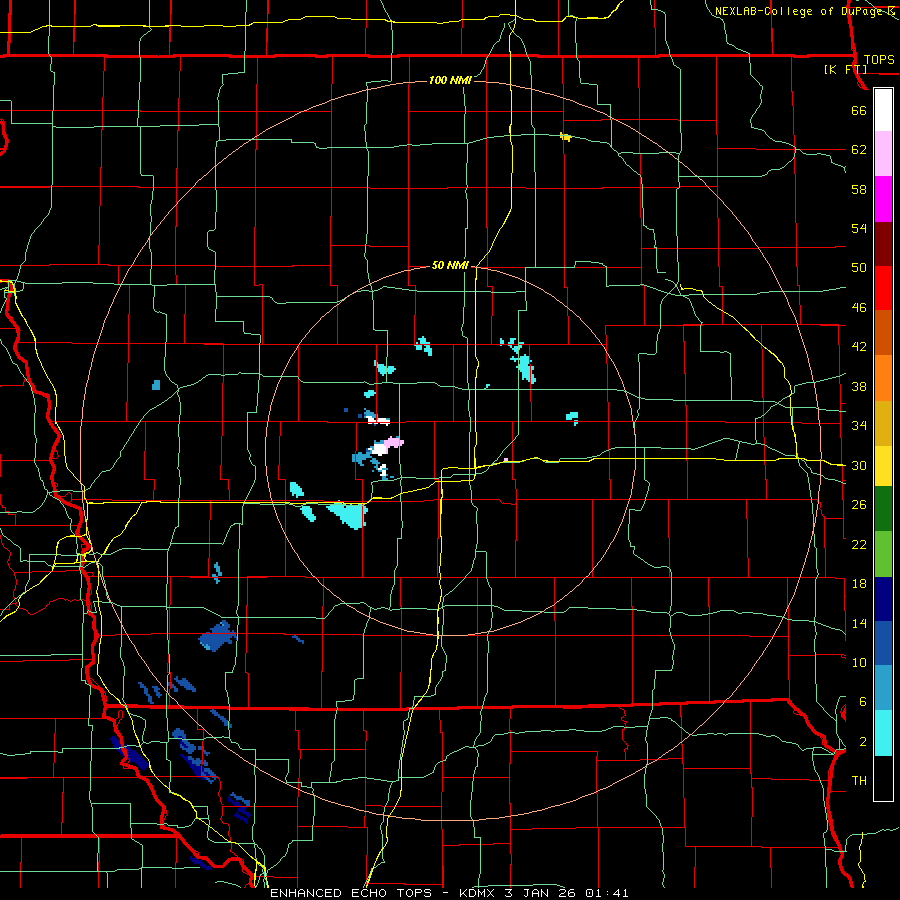Click the legend value 6
The image size is (900, 900).
point(863,702)
